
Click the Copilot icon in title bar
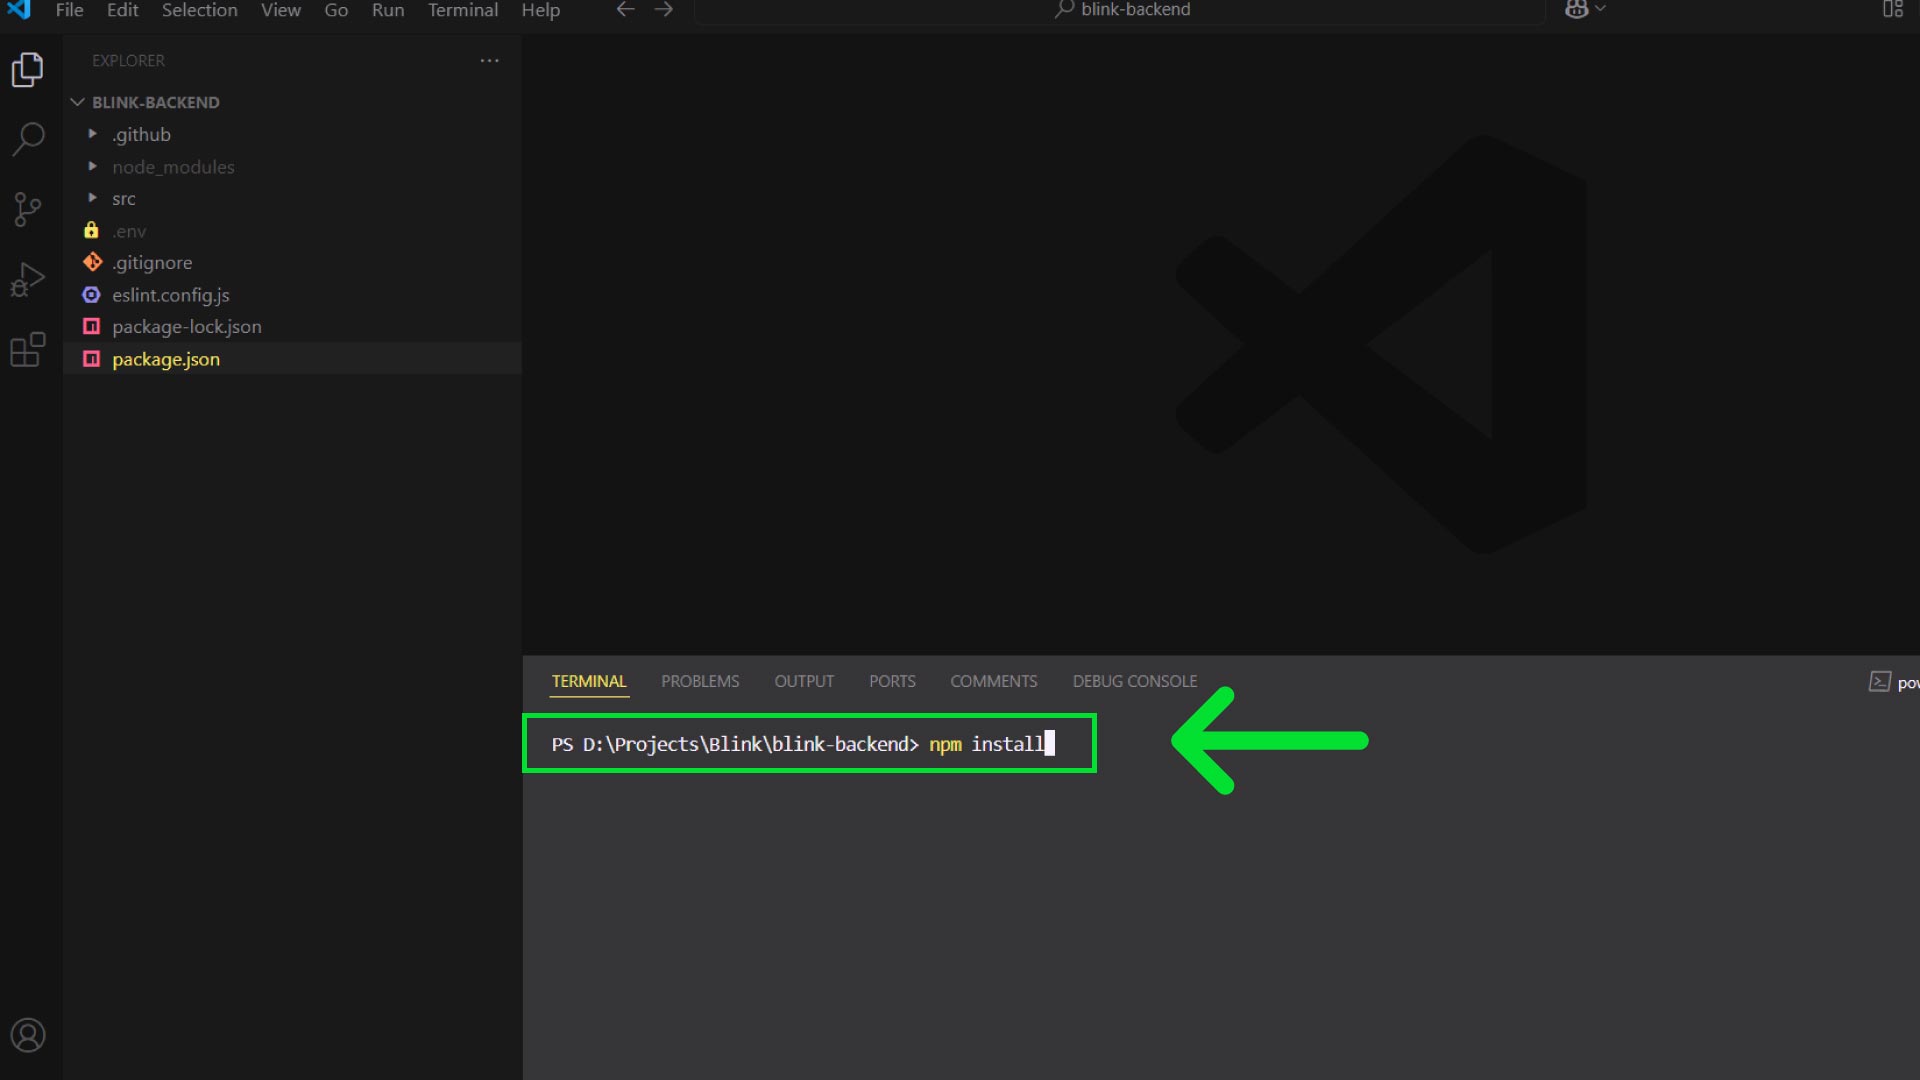coord(1576,10)
